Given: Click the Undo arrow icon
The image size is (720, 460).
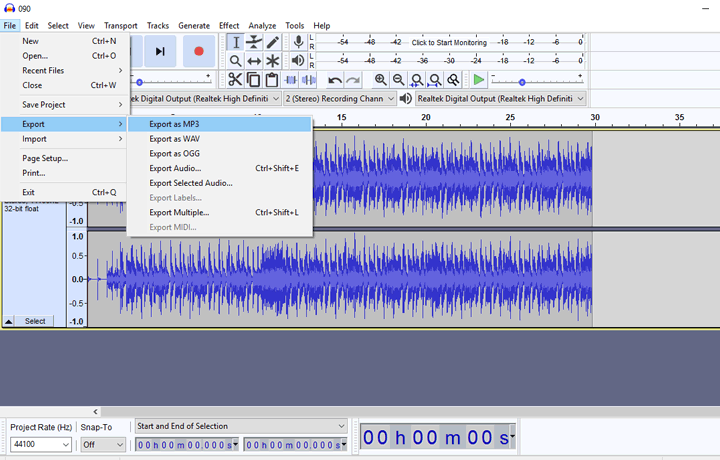Looking at the screenshot, I should point(335,80).
